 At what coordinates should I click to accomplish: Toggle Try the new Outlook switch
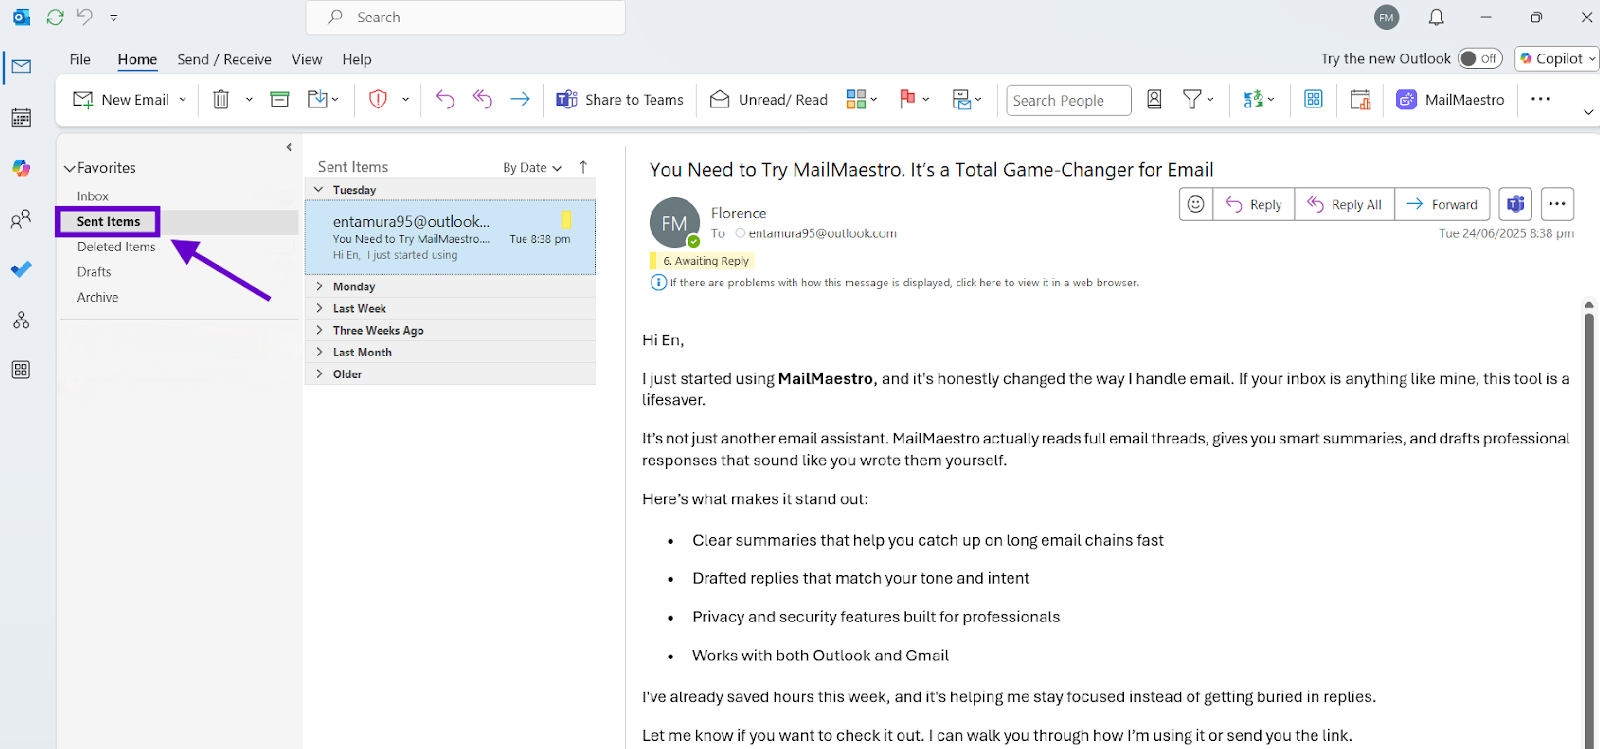pos(1480,59)
